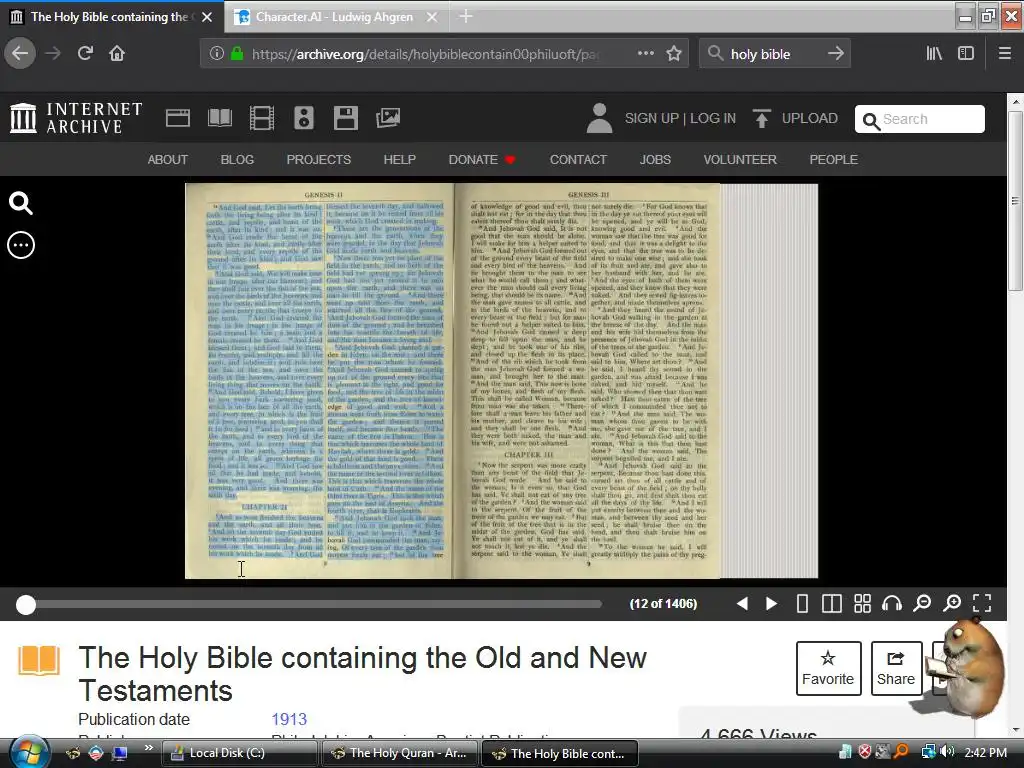This screenshot has width=1024, height=768.
Task: Click the right page of Genesis III
Action: click(588, 381)
